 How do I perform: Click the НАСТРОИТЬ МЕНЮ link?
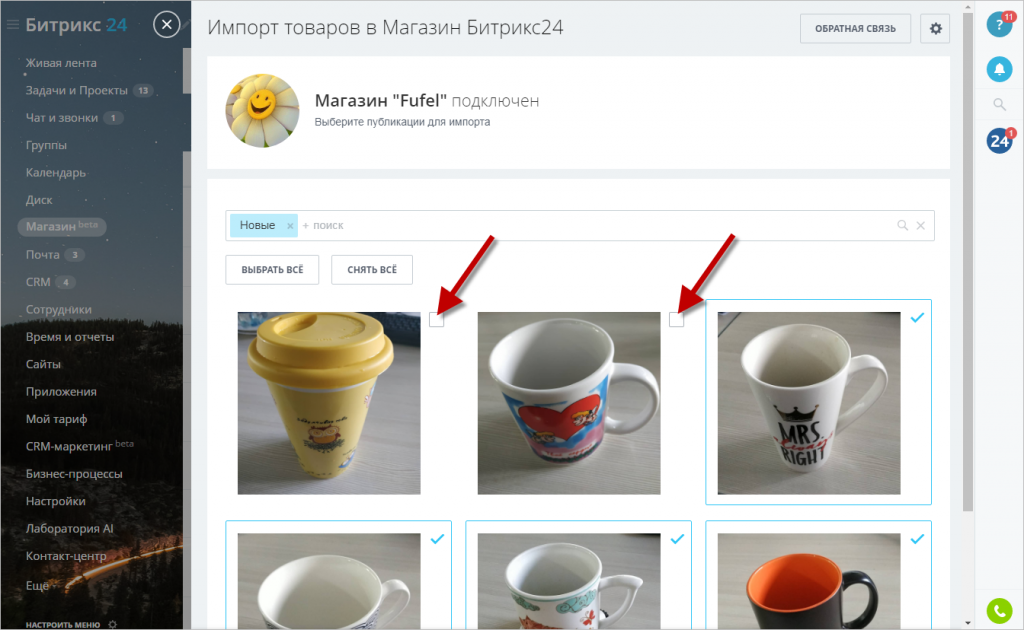point(63,625)
